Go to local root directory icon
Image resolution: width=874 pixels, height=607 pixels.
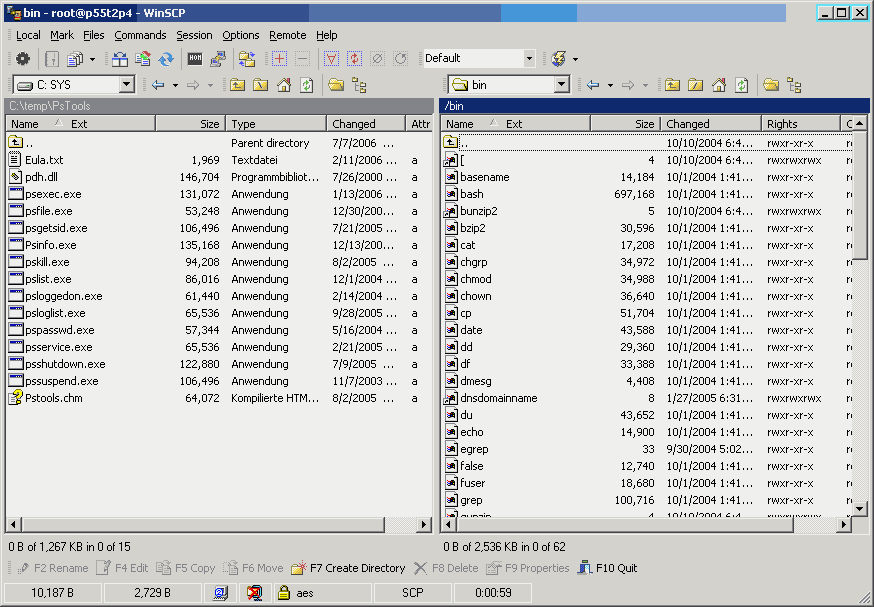tap(260, 85)
